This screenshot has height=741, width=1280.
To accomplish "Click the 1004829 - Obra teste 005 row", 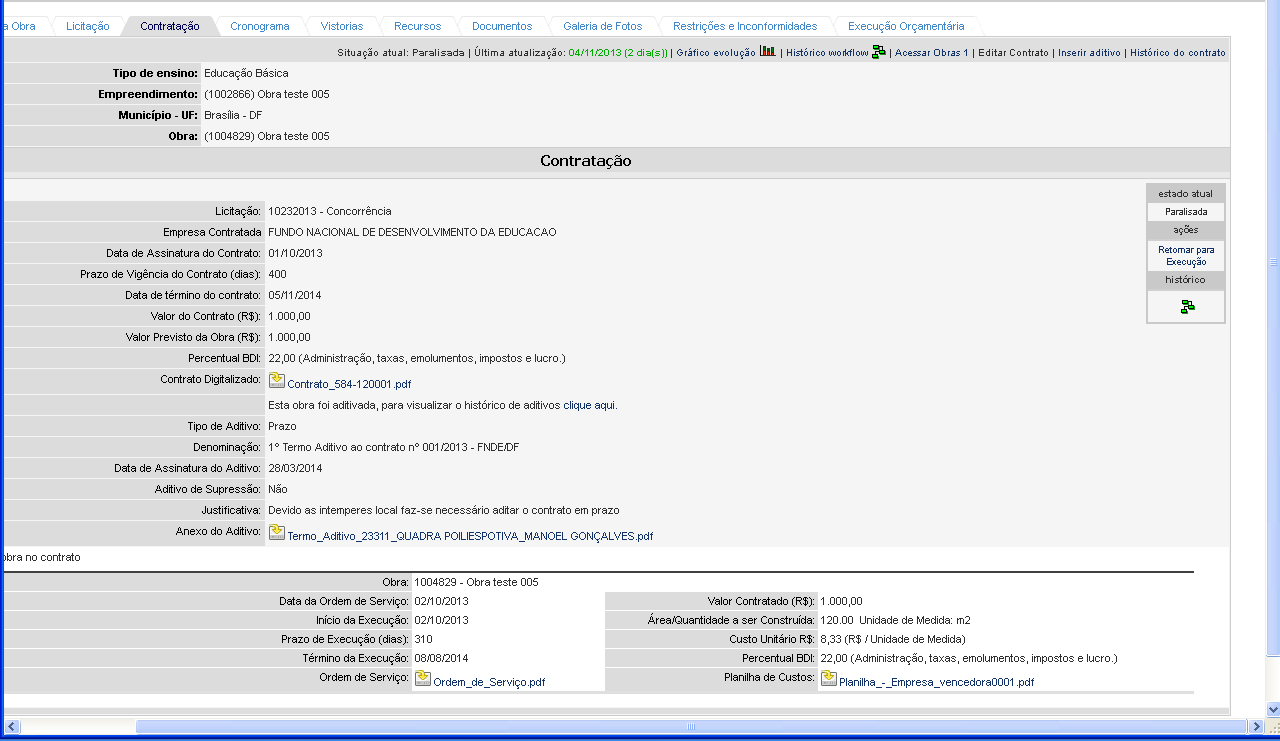I will coord(476,582).
